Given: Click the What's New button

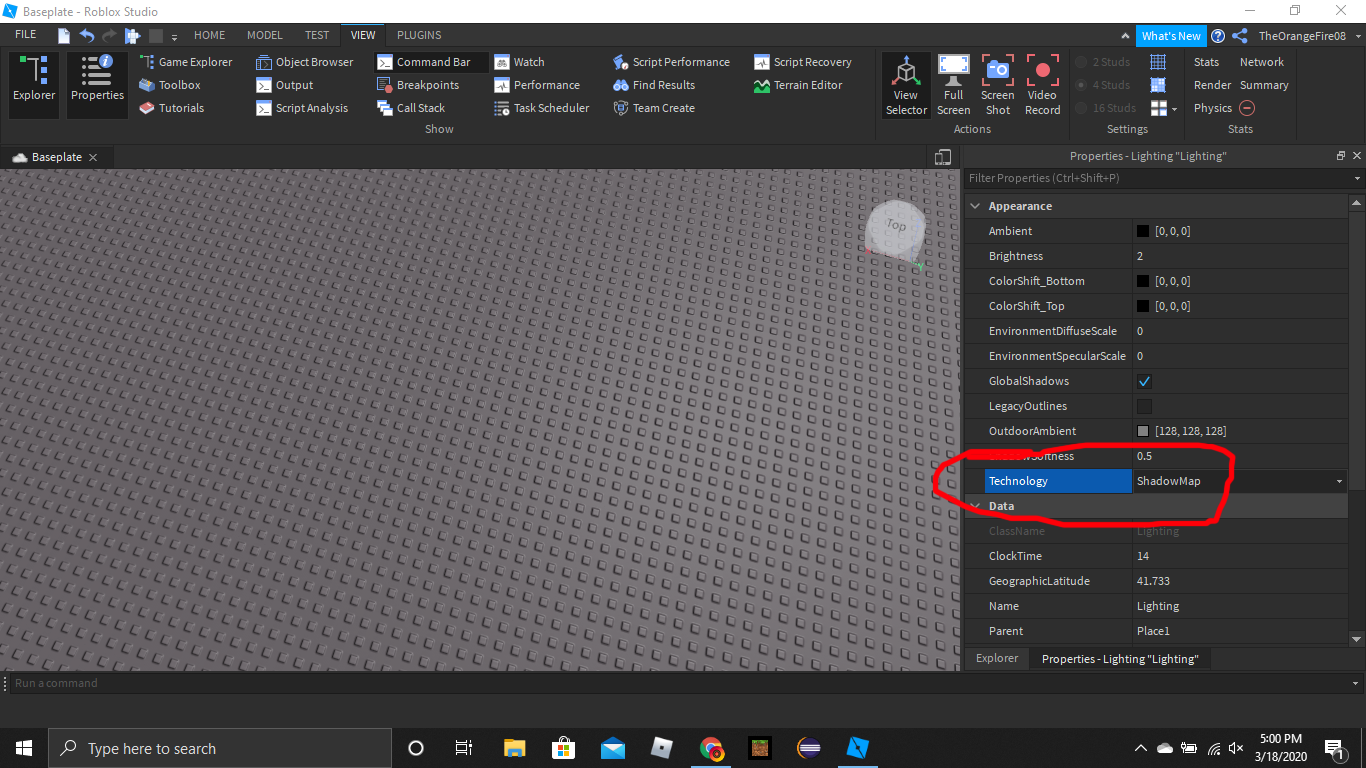Looking at the screenshot, I should (x=1171, y=36).
